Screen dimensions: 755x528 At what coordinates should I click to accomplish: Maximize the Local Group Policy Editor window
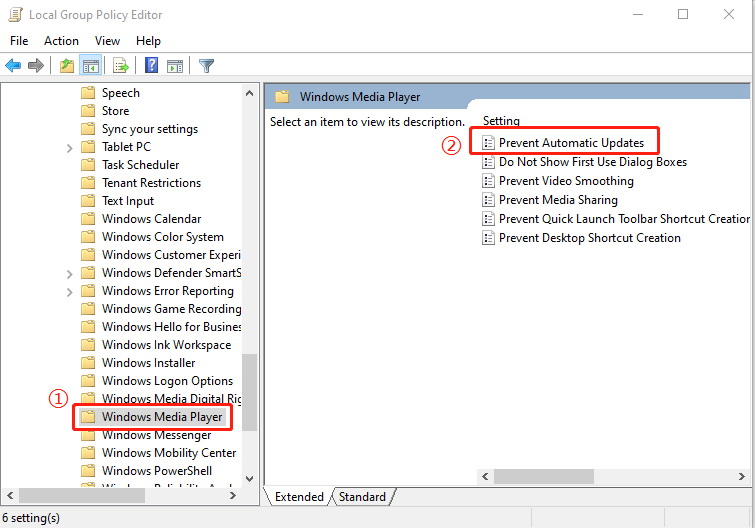coord(683,14)
